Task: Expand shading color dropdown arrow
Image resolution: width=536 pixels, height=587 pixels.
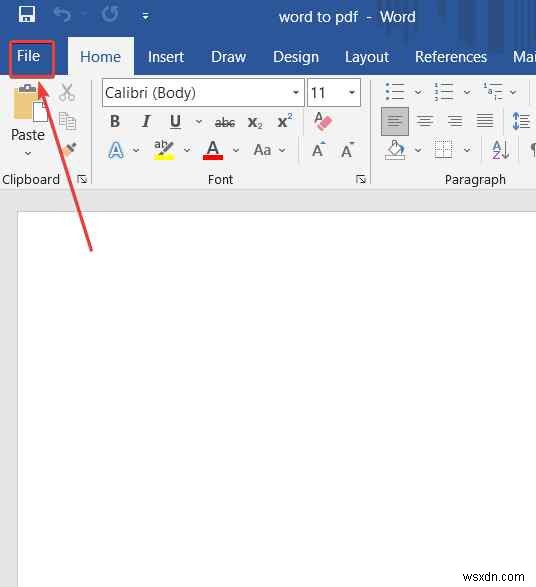Action: point(418,150)
